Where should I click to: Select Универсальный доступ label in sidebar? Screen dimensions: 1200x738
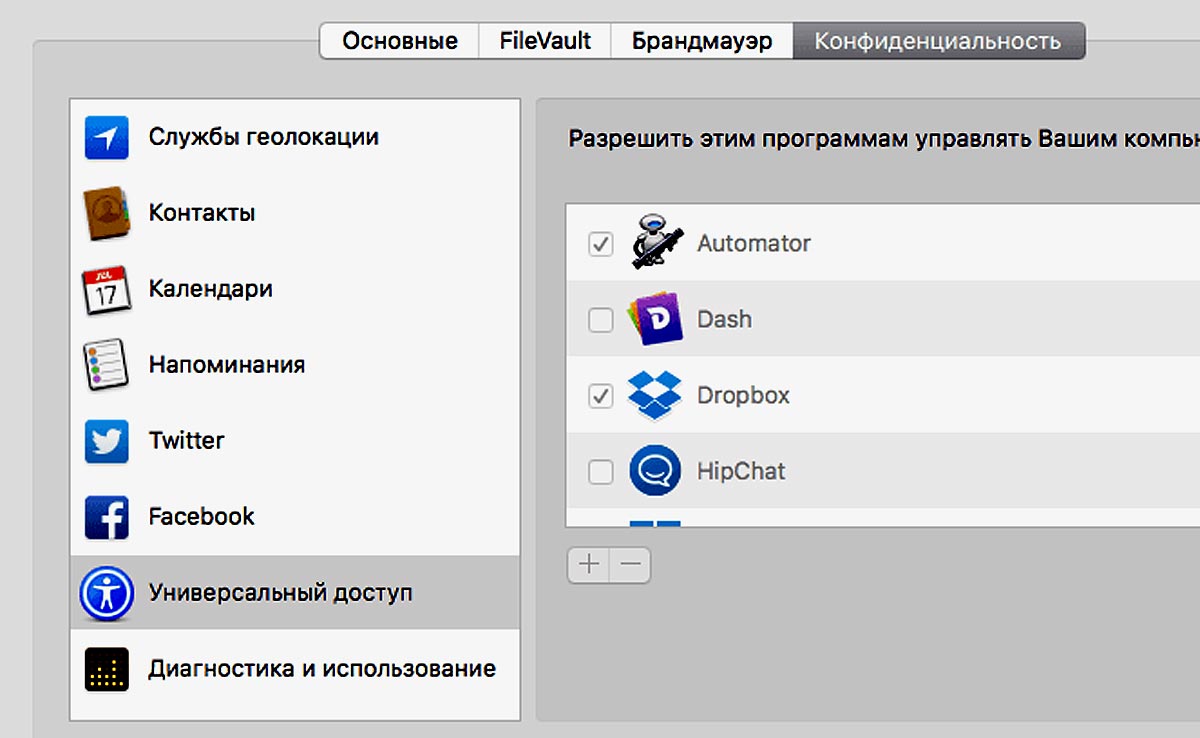coord(281,593)
